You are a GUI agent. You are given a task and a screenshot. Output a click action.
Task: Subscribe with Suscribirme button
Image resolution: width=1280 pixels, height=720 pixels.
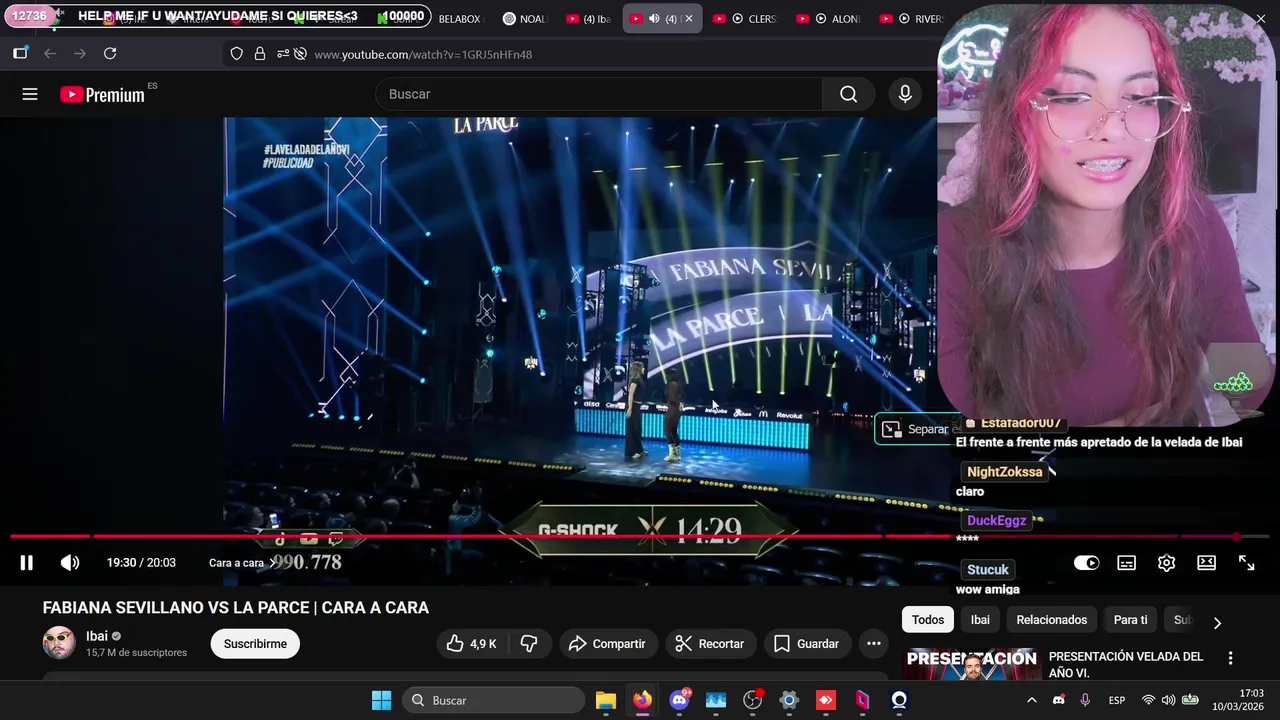tap(255, 644)
